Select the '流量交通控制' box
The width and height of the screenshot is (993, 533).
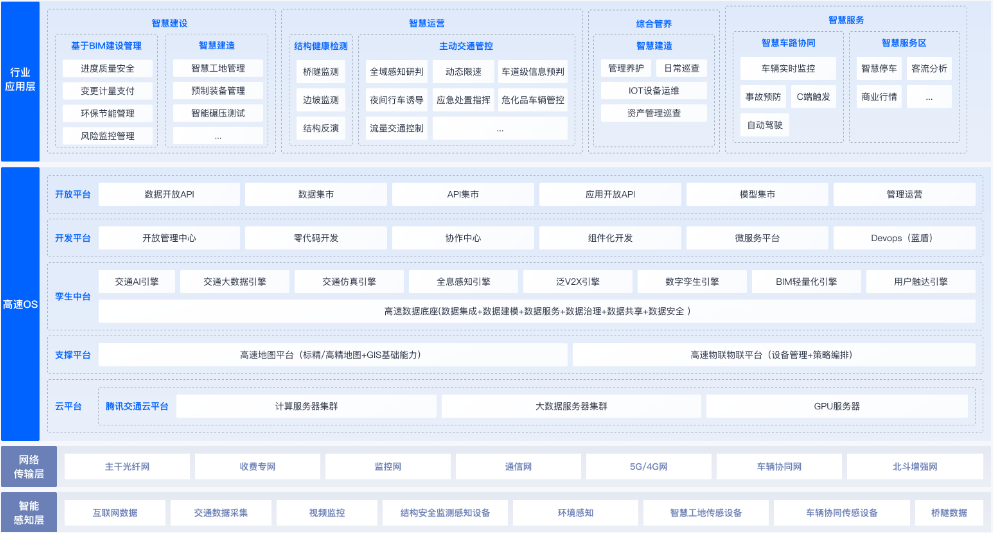tap(396, 128)
